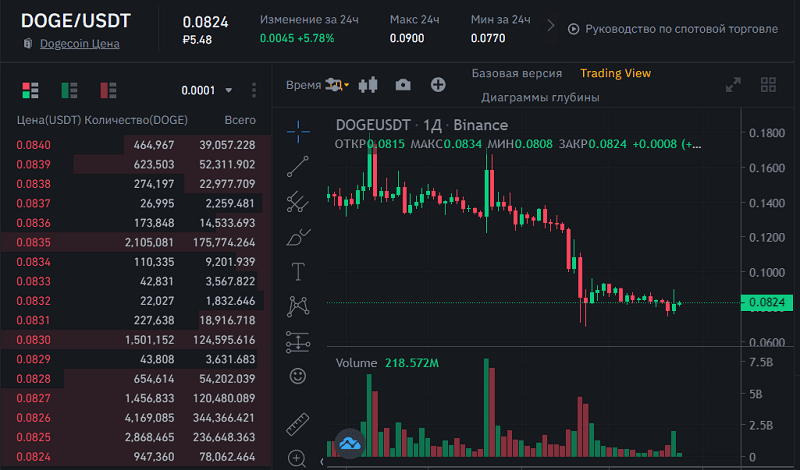This screenshot has width=800, height=470.
Task: Collapse the drawing toolbar arrow
Action: [x=321, y=462]
